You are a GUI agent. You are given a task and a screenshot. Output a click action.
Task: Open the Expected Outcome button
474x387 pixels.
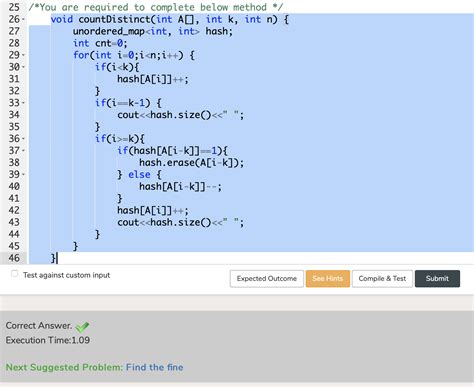(267, 279)
